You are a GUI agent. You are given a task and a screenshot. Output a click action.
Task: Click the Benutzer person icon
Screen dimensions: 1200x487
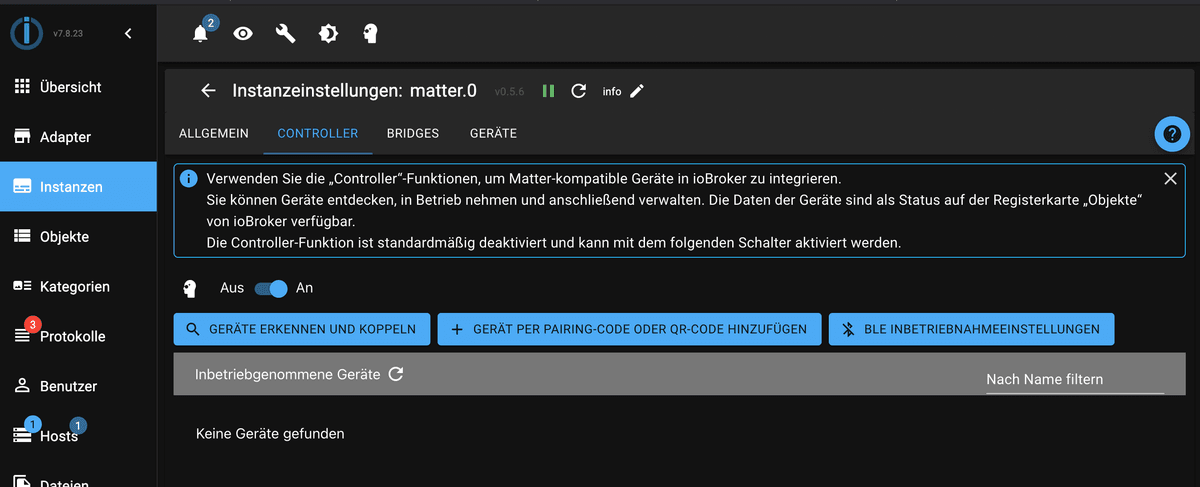(x=22, y=386)
